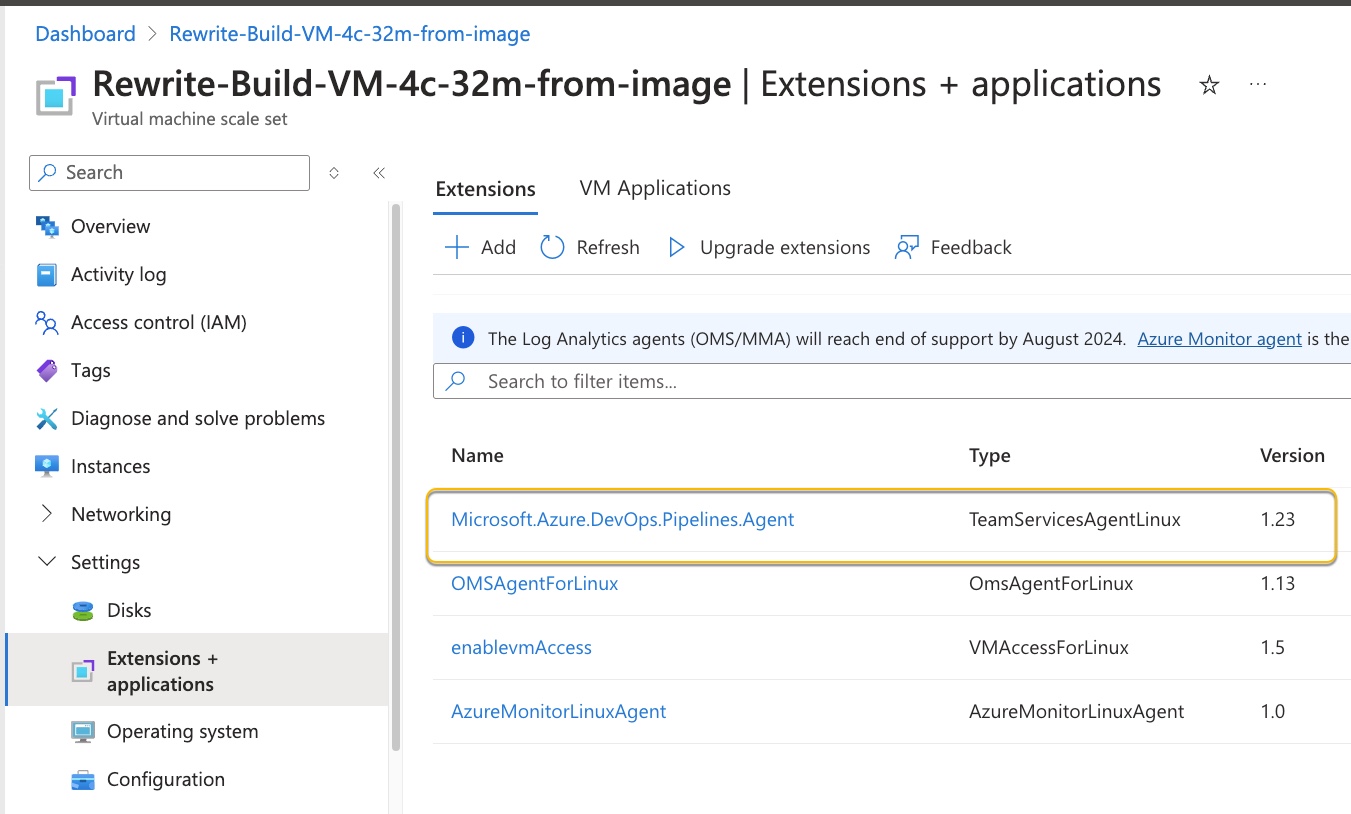Click the sidebar vertical scrollbar
This screenshot has width=1351, height=814.
pos(396,475)
